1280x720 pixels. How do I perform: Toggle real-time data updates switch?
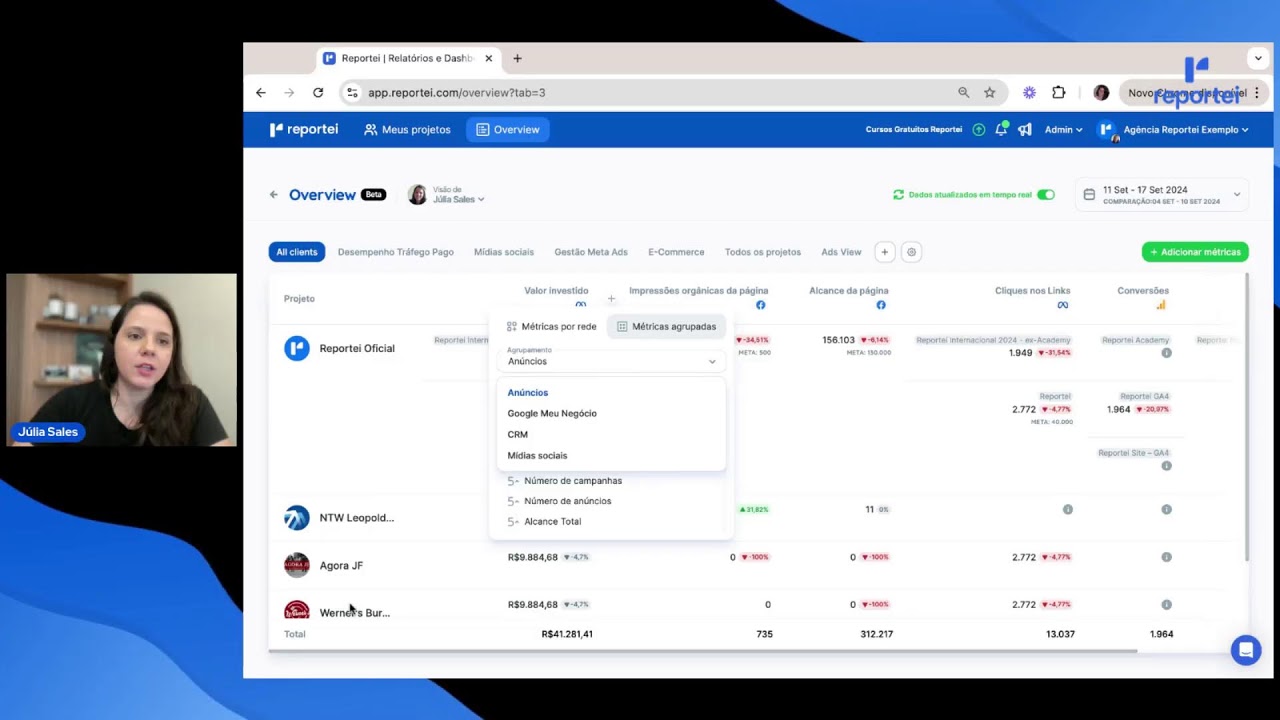click(x=1046, y=194)
